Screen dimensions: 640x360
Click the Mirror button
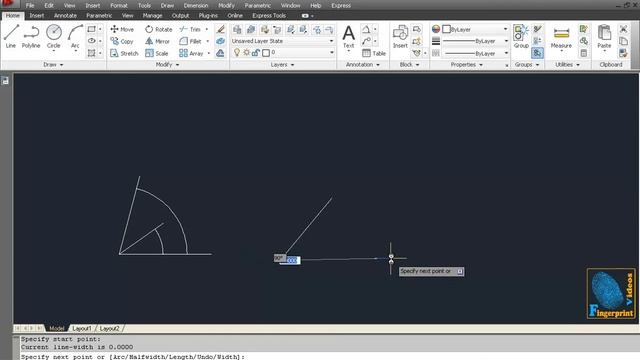158,41
